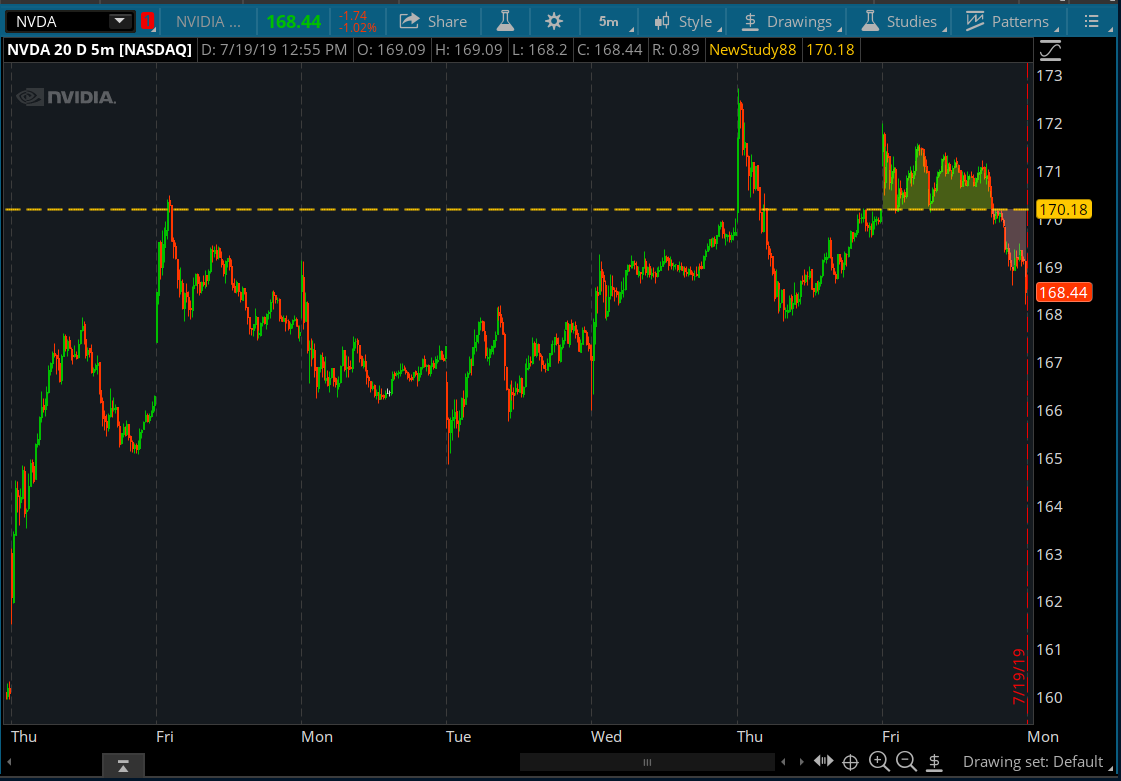Image resolution: width=1121 pixels, height=781 pixels.
Task: Open the Drawings menu button
Action: point(787,21)
